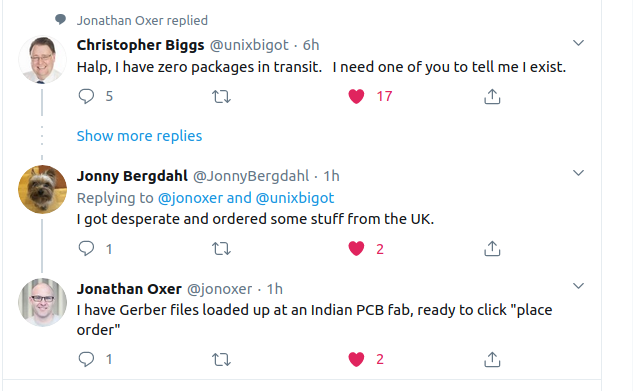Image resolution: width=633 pixels, height=391 pixels.
Task: Share Jonathan Oxer's Gerber files tweet
Action: coord(492,359)
